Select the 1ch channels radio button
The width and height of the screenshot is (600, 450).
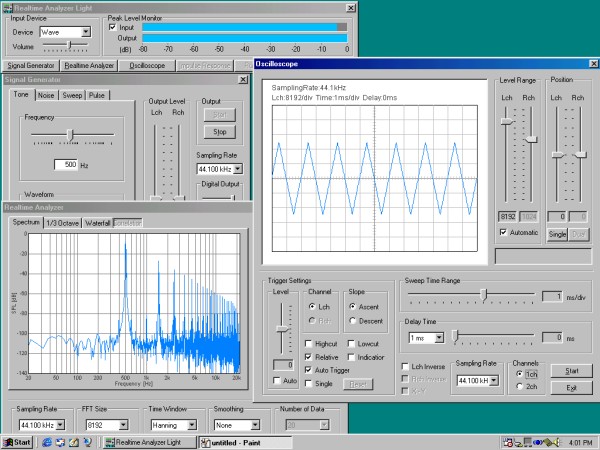tap(519, 373)
